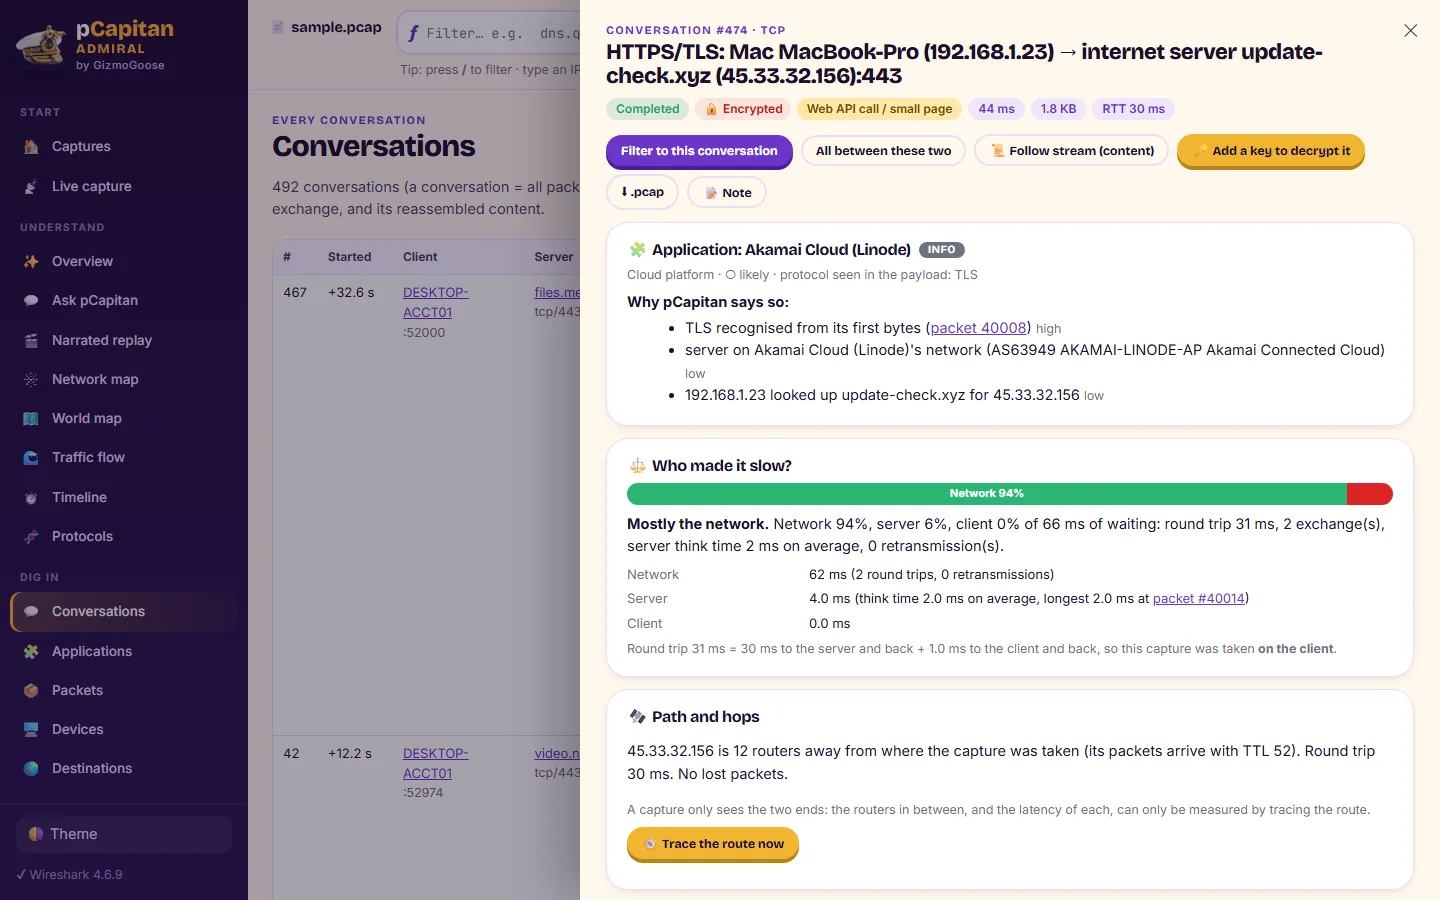Click the Traffic flow icon

(31, 458)
